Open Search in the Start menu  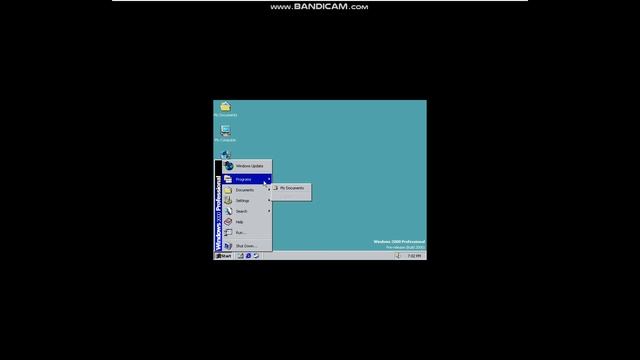coord(247,211)
